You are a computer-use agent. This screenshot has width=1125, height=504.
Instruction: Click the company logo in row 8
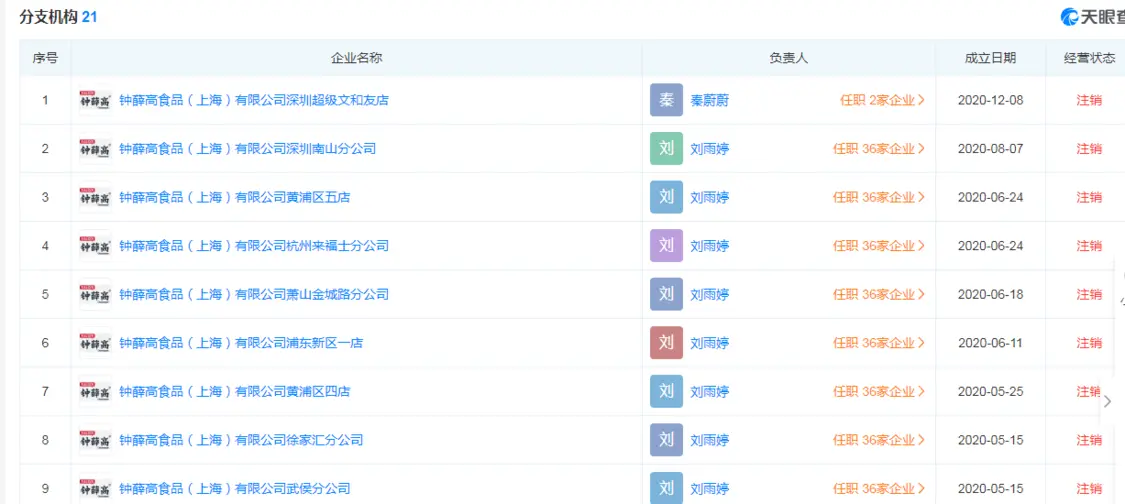tap(95, 440)
